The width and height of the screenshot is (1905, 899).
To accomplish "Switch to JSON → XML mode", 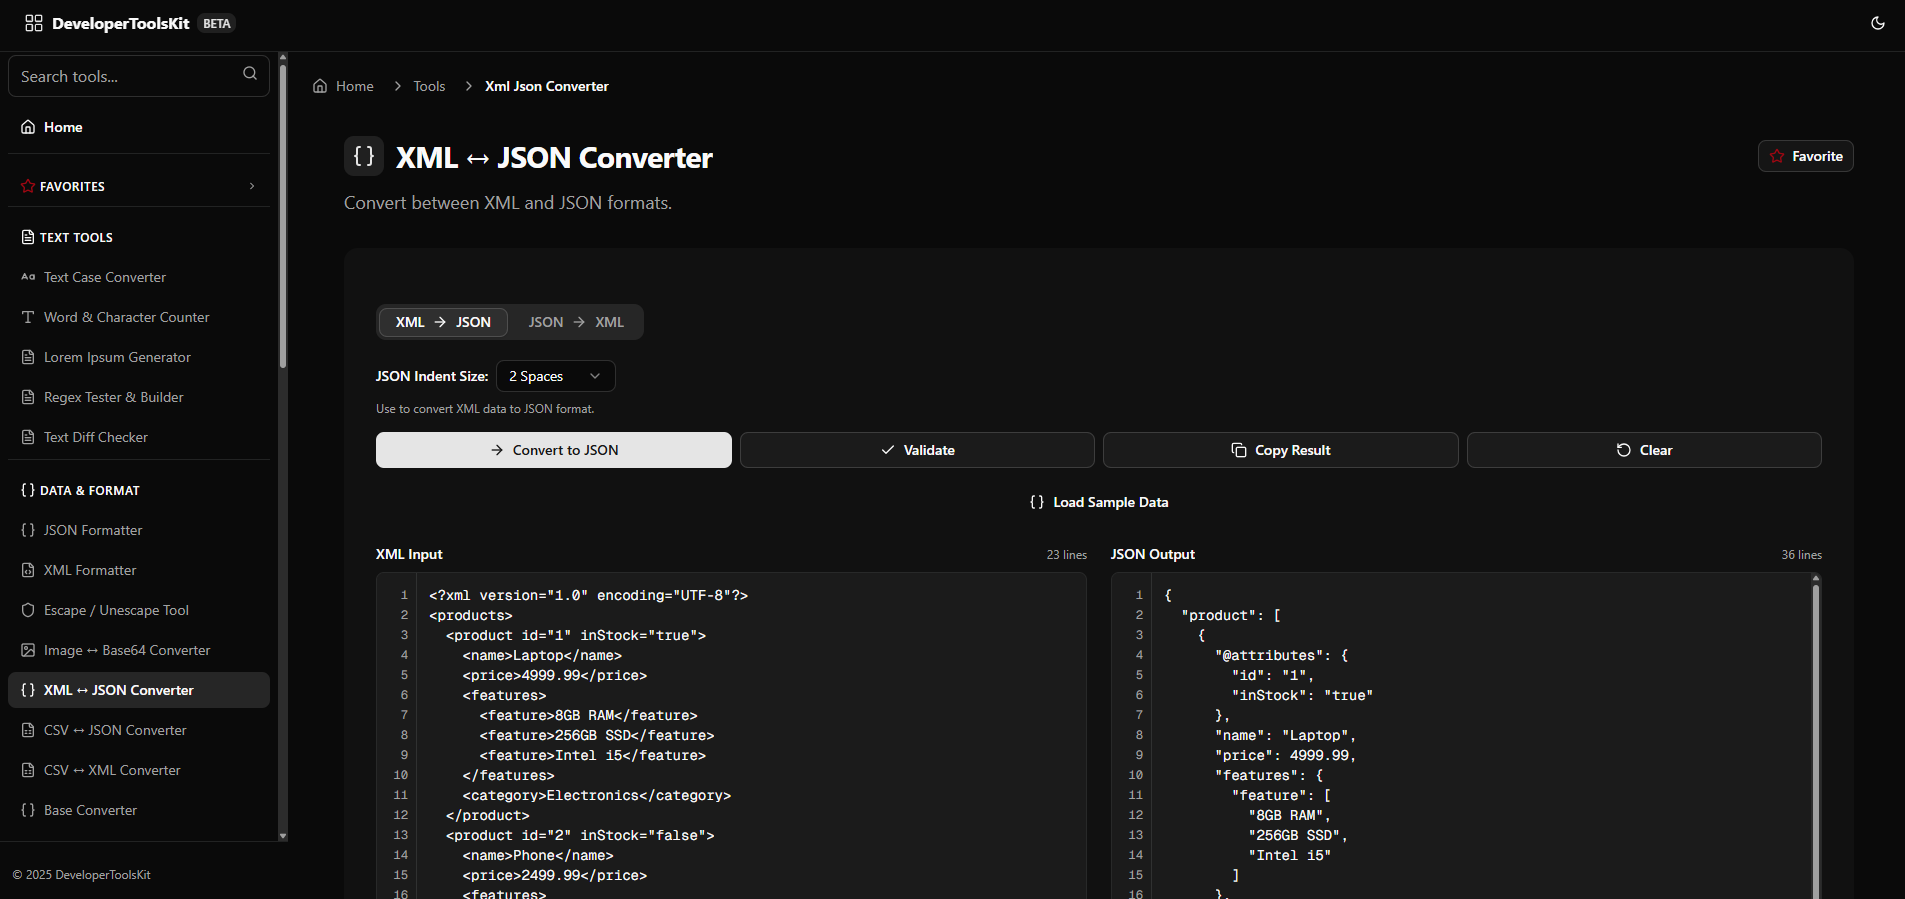I will click(576, 322).
